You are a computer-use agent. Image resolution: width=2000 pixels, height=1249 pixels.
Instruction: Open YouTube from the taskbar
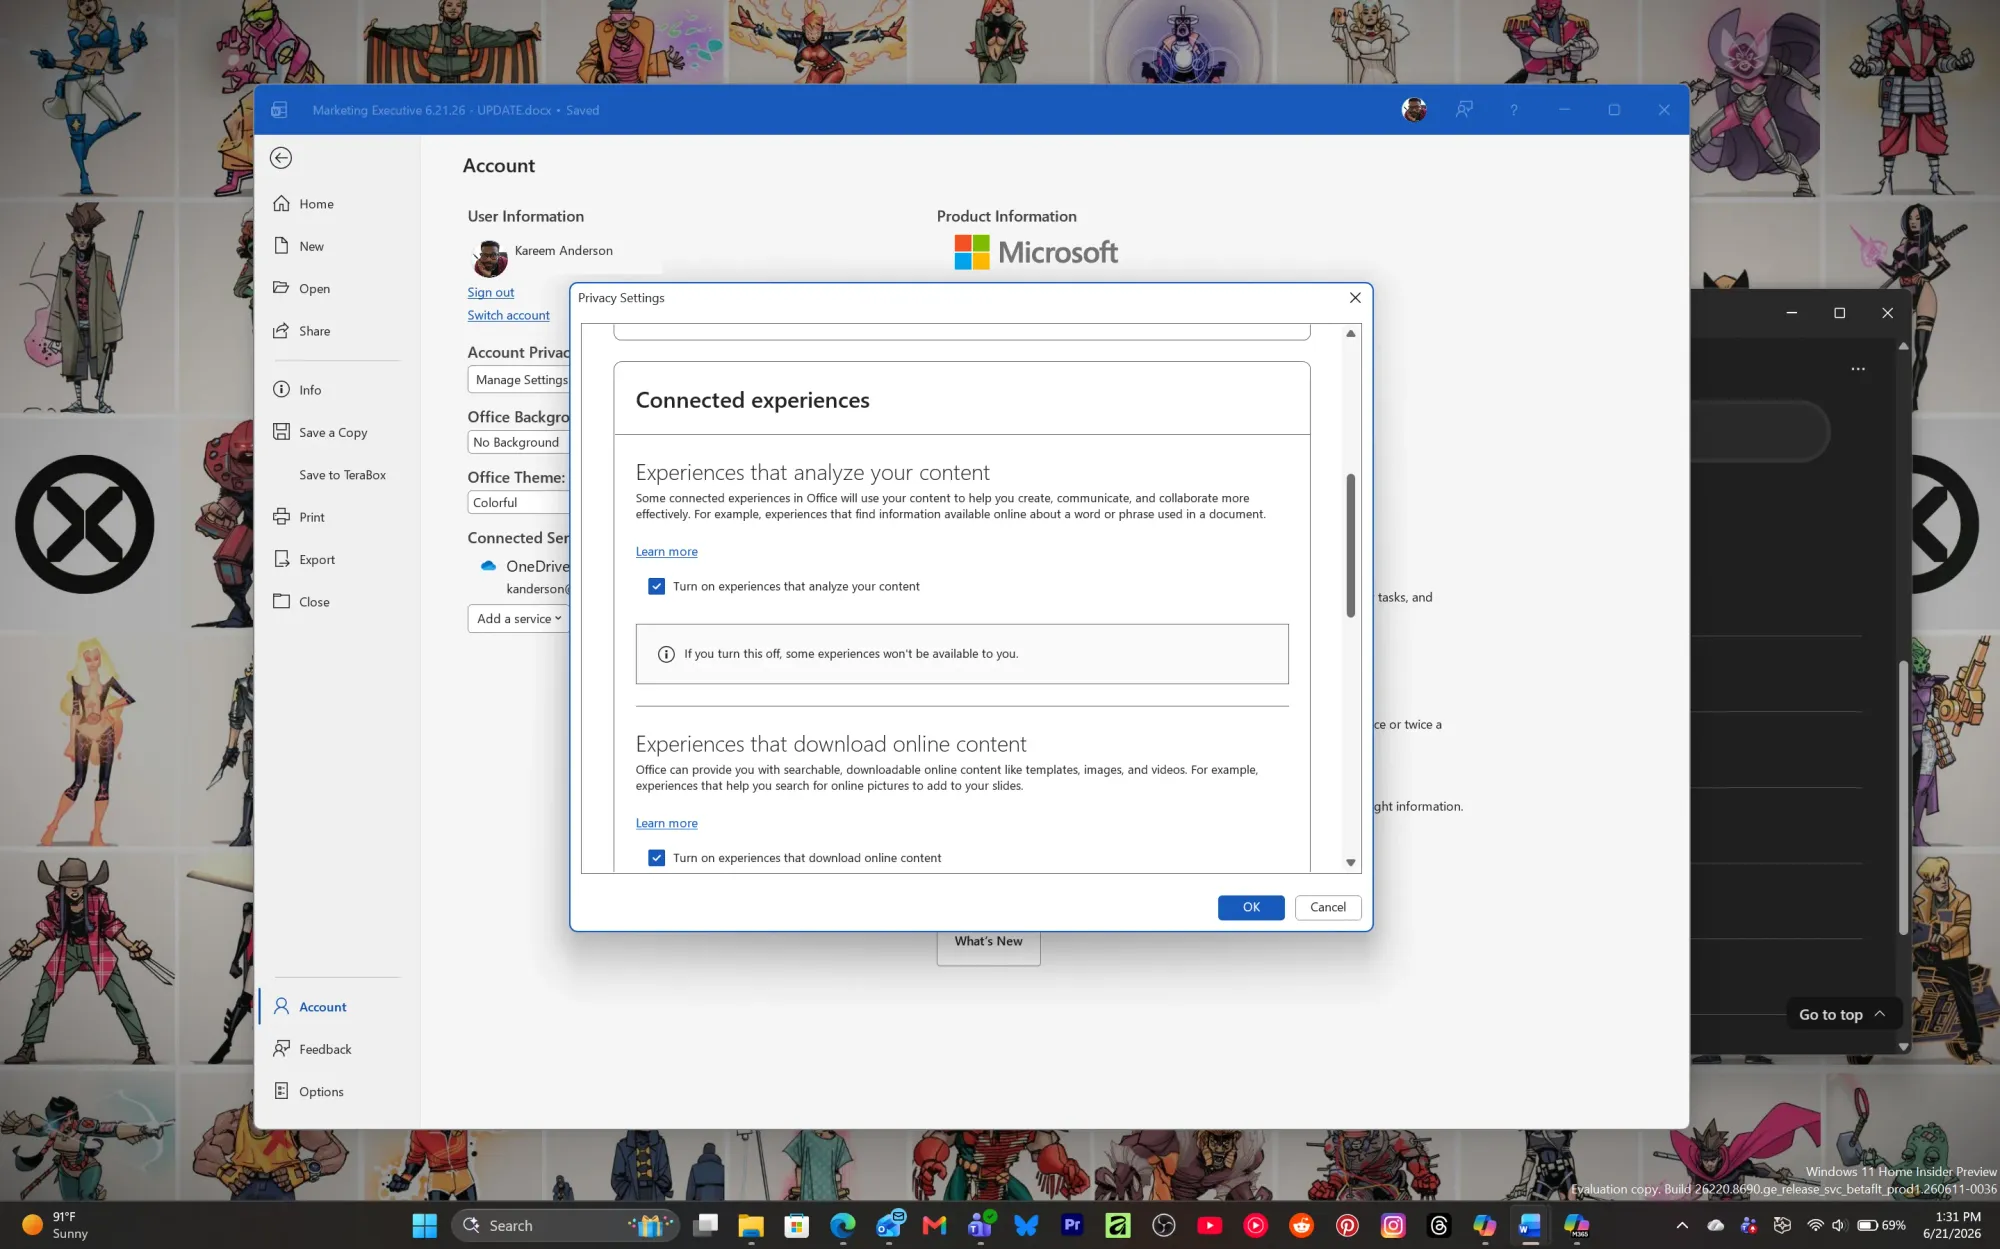click(1209, 1225)
